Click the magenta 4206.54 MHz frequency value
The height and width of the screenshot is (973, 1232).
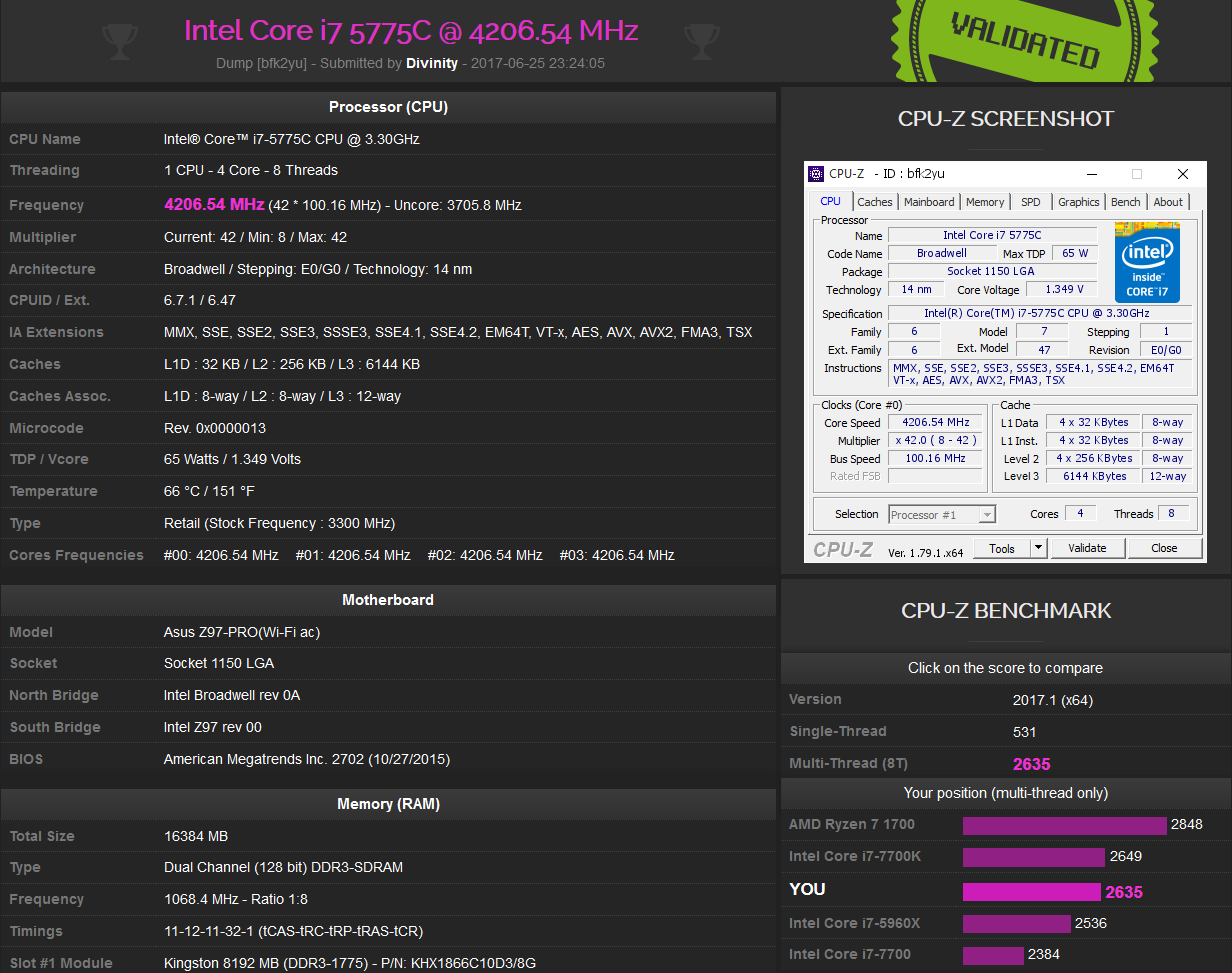tap(214, 204)
